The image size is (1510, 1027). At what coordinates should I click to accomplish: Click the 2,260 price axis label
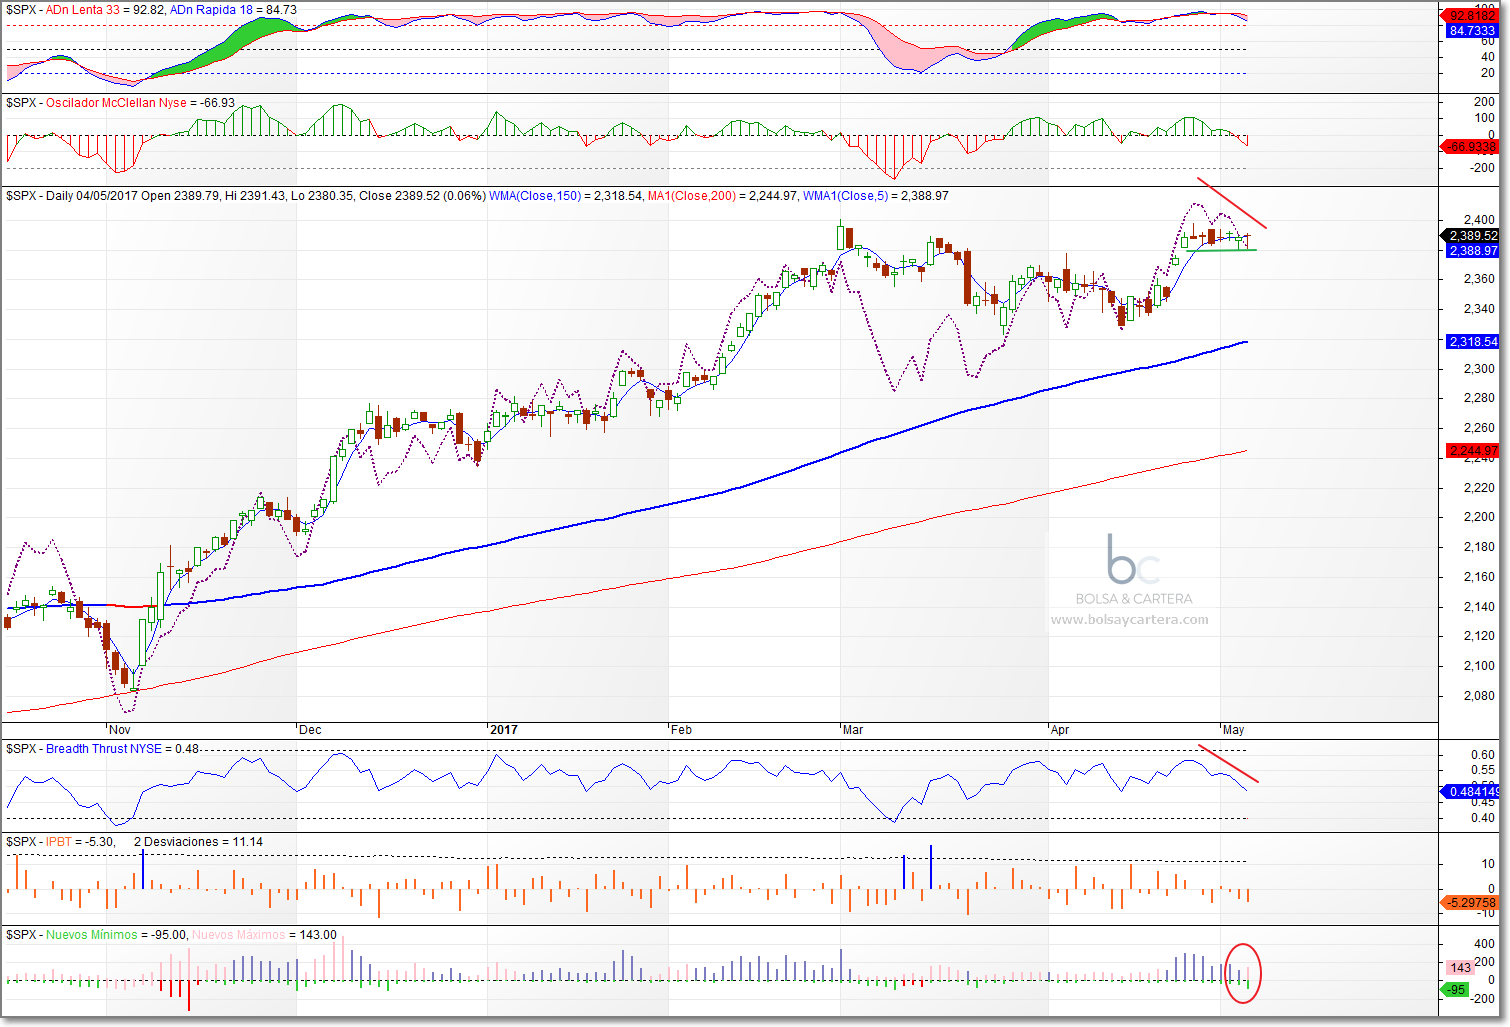[x=1479, y=428]
